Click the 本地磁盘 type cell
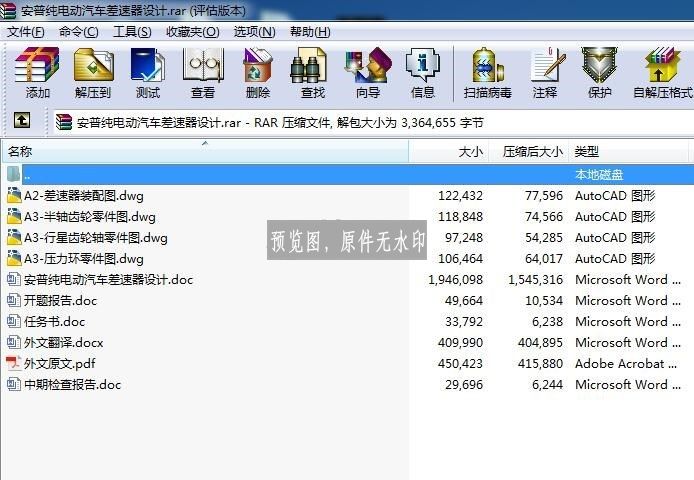Viewport: 694px width, 480px height. click(599, 175)
